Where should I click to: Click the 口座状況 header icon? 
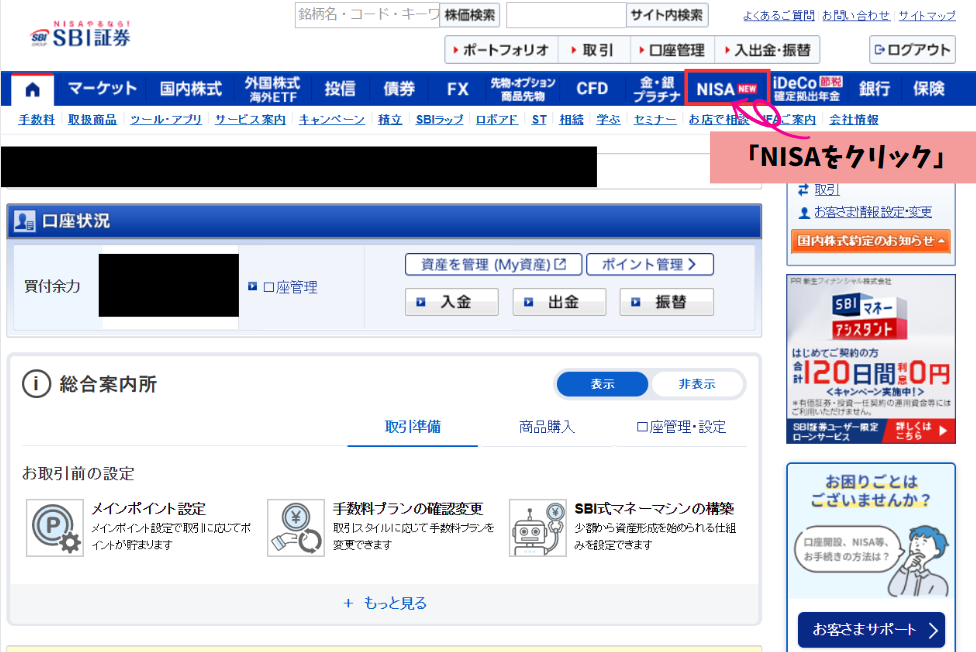click(25, 221)
